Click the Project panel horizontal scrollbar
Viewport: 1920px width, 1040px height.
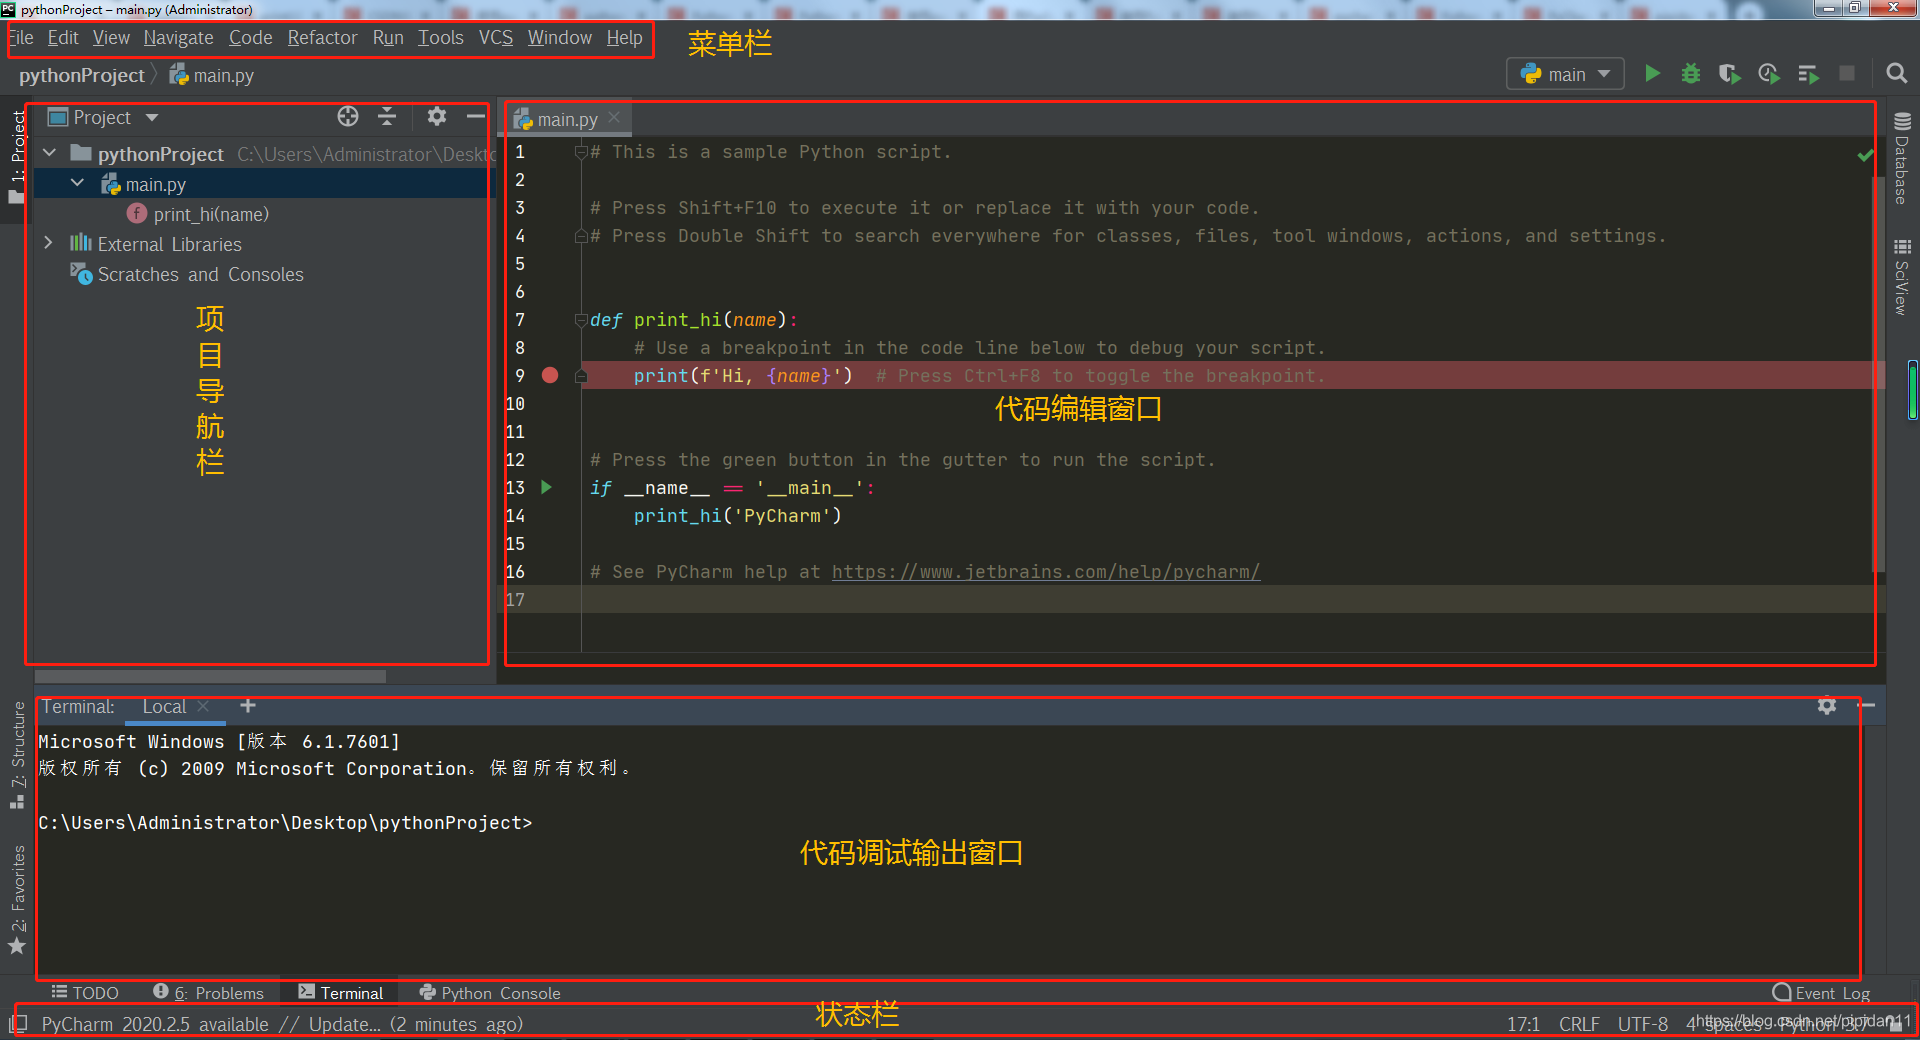pos(210,677)
